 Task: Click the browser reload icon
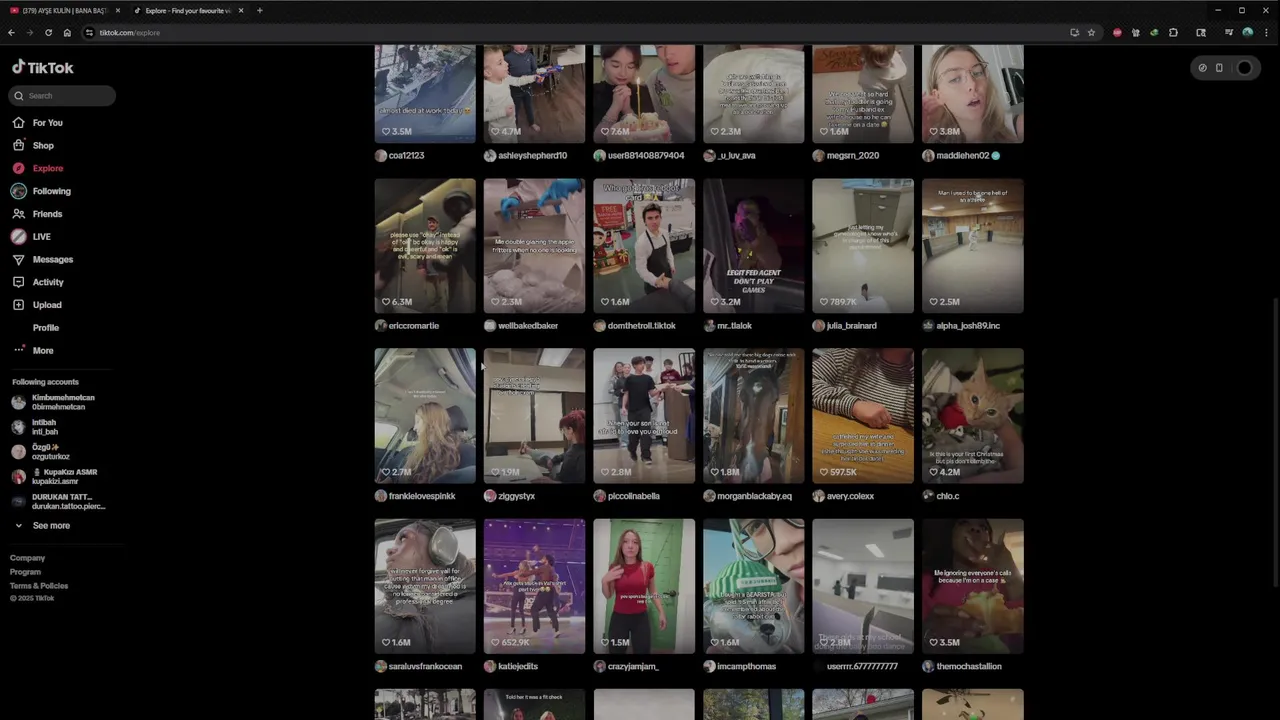coord(48,33)
